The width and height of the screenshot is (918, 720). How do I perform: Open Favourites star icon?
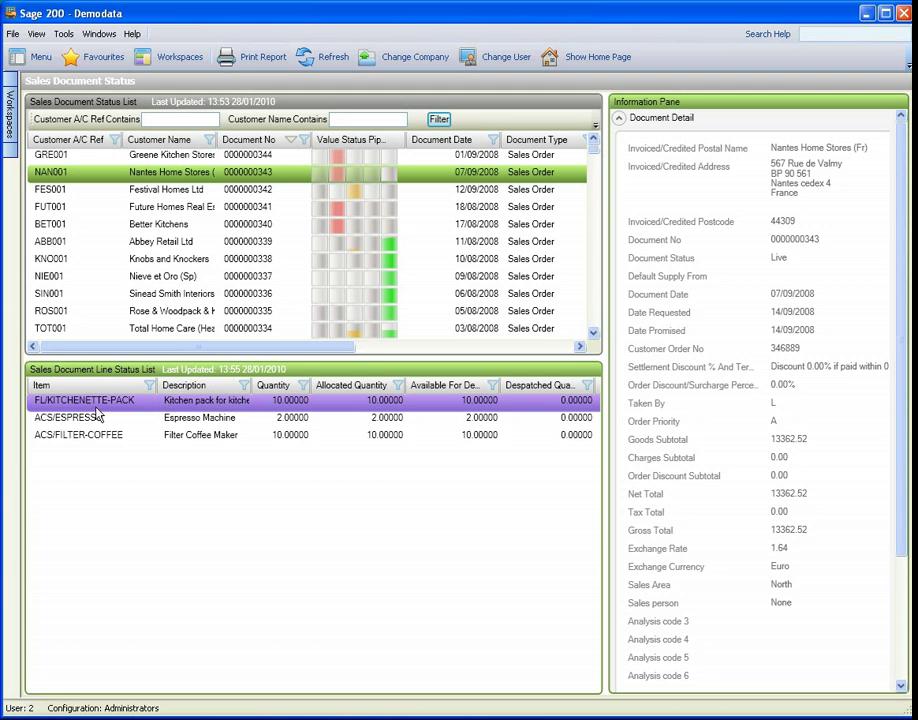coord(70,57)
